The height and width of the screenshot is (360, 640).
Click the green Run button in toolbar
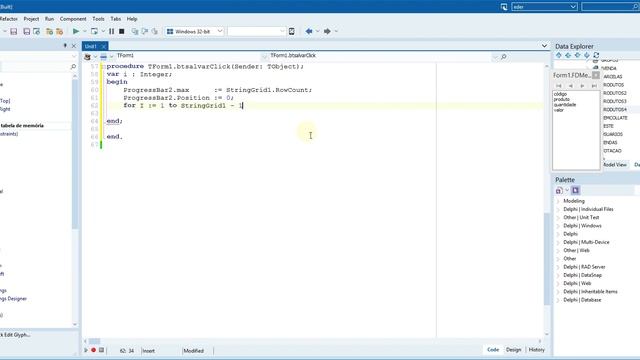click(76, 31)
